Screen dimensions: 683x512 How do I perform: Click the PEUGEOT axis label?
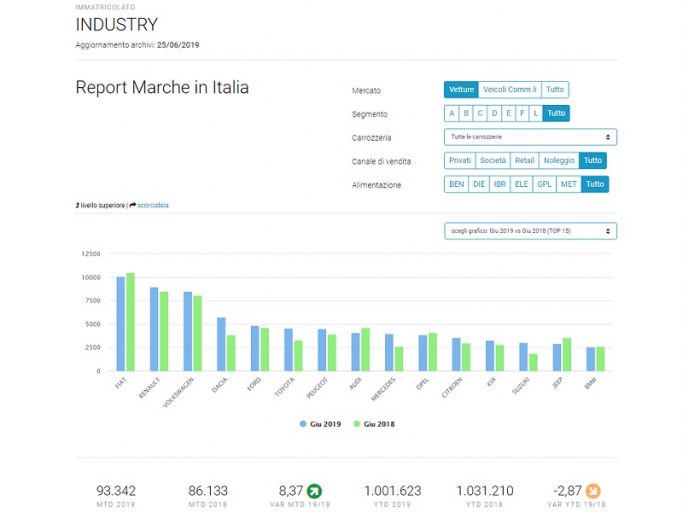pos(317,388)
